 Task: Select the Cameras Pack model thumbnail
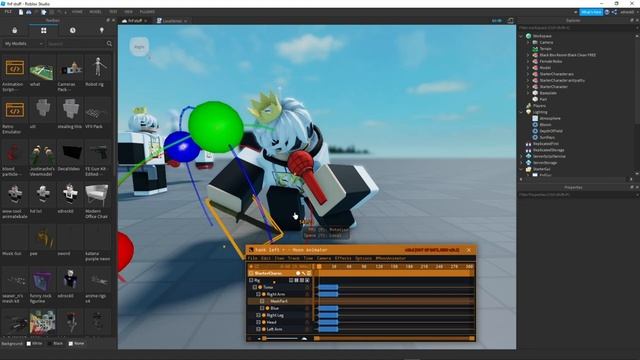pos(70,68)
